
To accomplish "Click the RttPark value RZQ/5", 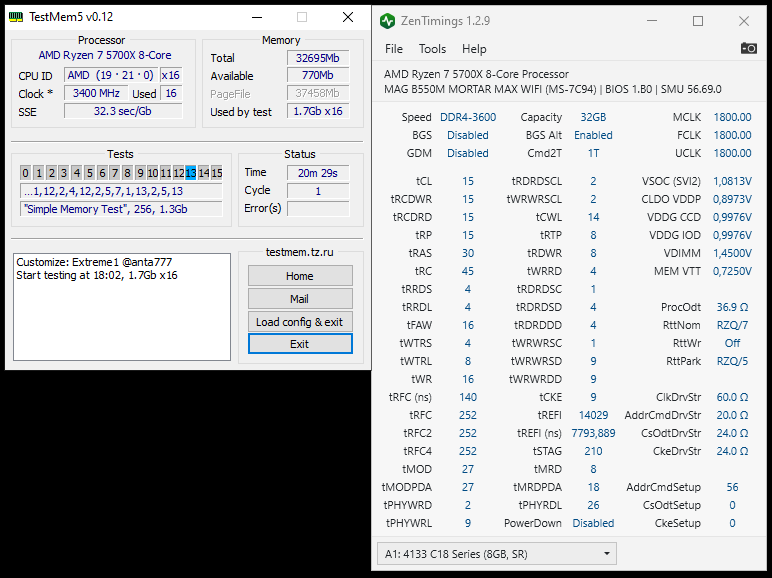I will point(733,361).
